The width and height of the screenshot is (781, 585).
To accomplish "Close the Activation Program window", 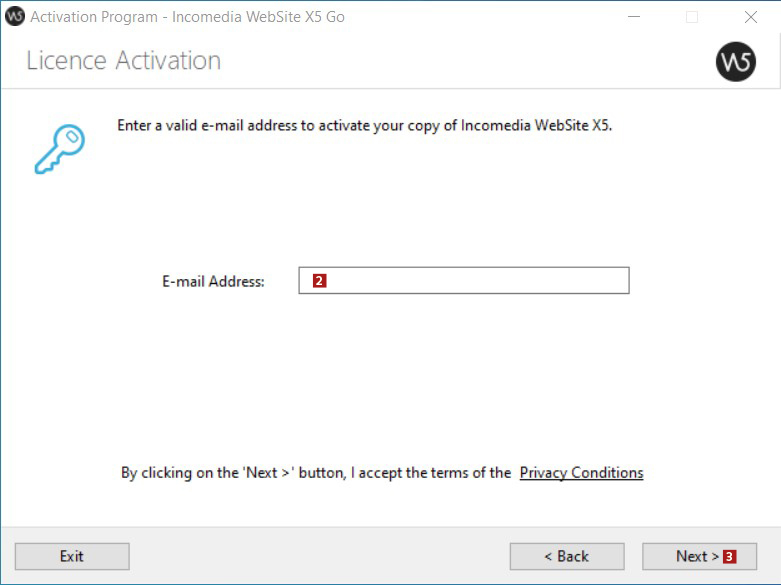I will [x=751, y=17].
